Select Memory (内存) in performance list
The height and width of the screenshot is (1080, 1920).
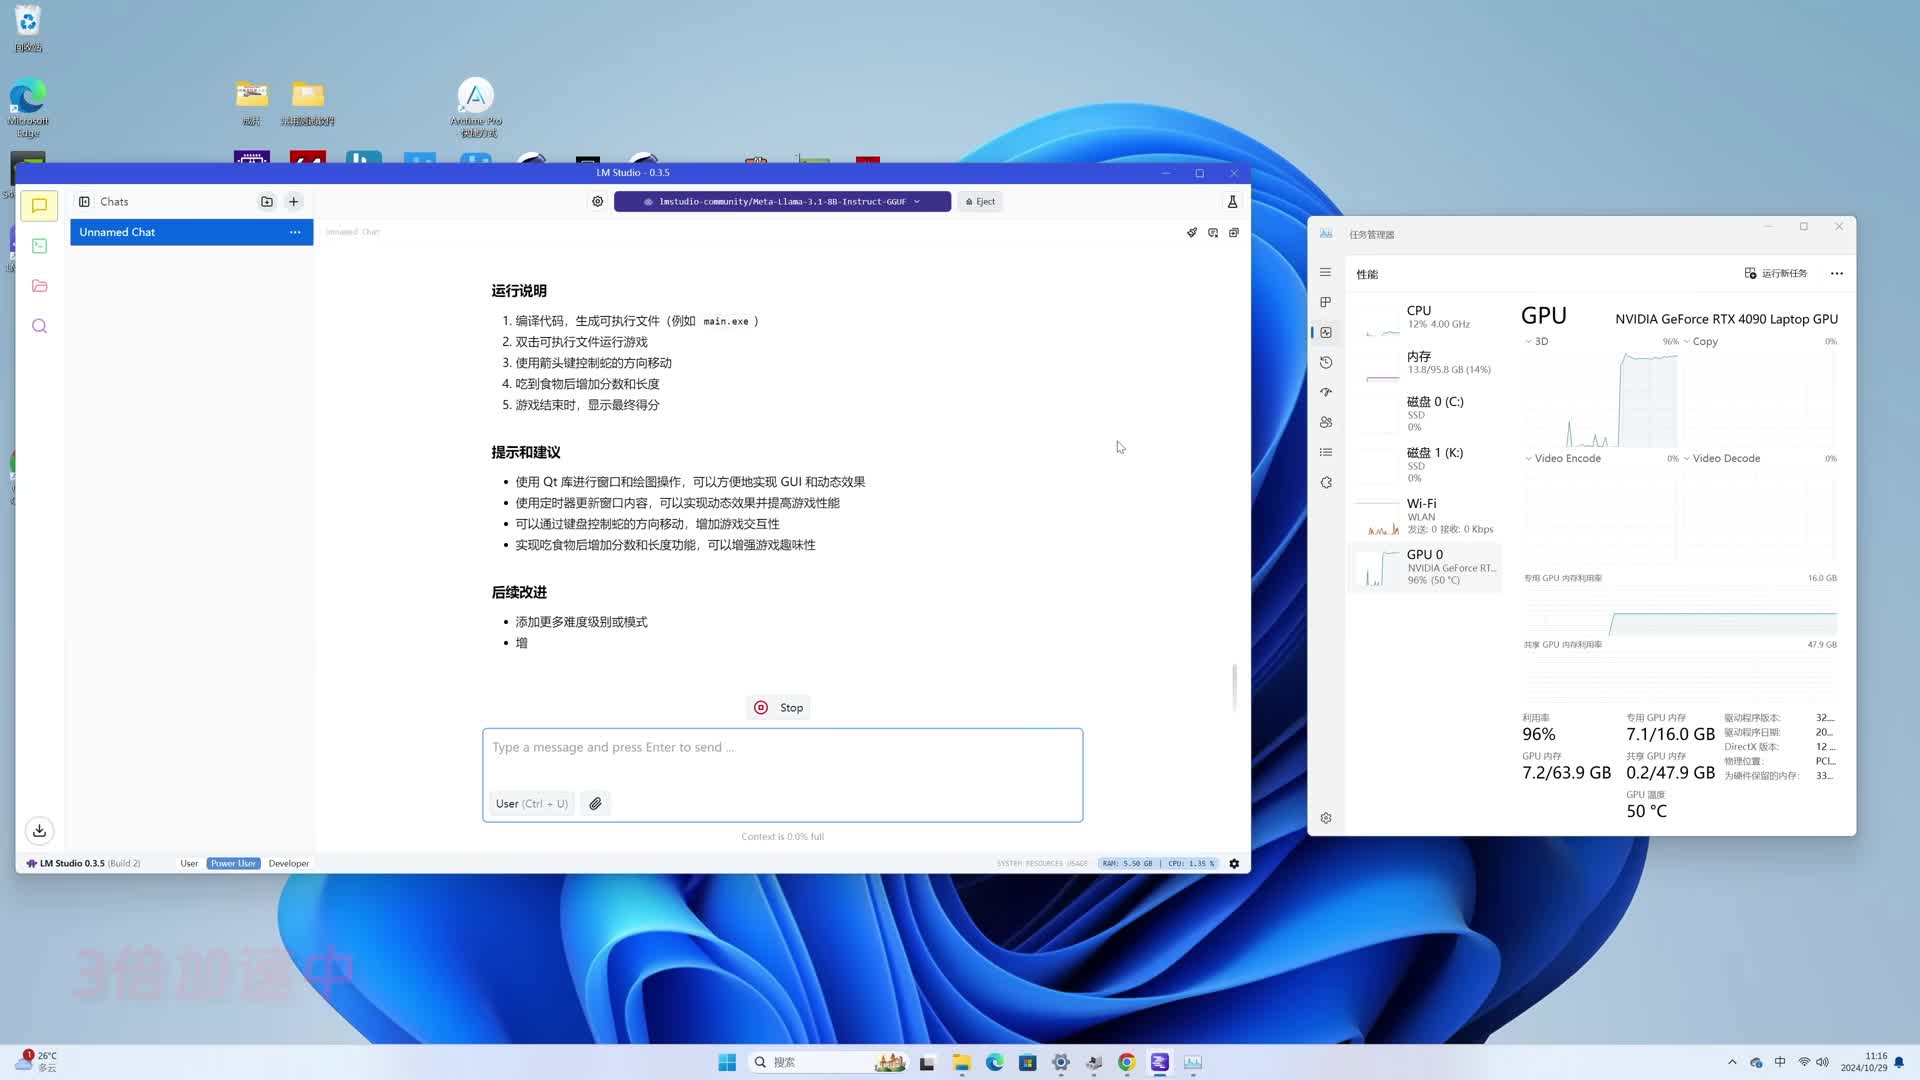tap(1425, 363)
